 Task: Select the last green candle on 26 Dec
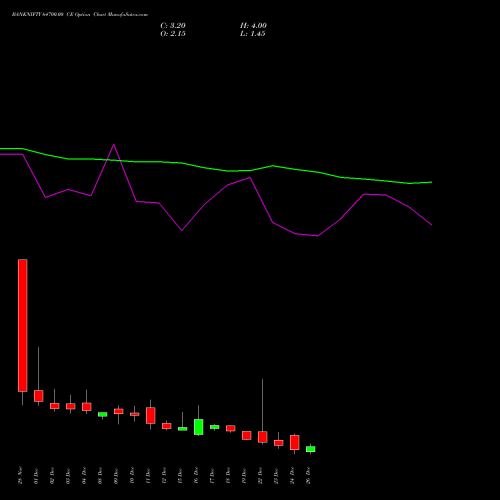(311, 449)
